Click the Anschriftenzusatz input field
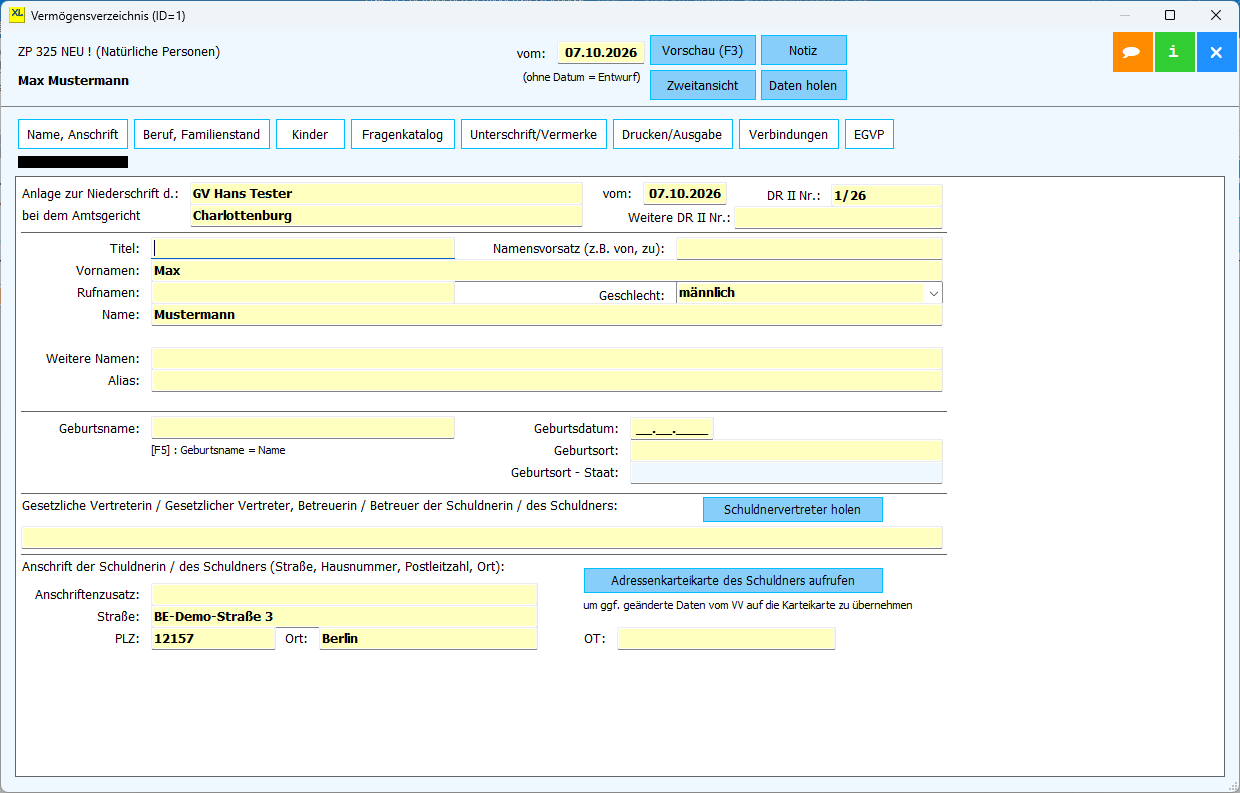This screenshot has height=793, width=1240. (345, 594)
